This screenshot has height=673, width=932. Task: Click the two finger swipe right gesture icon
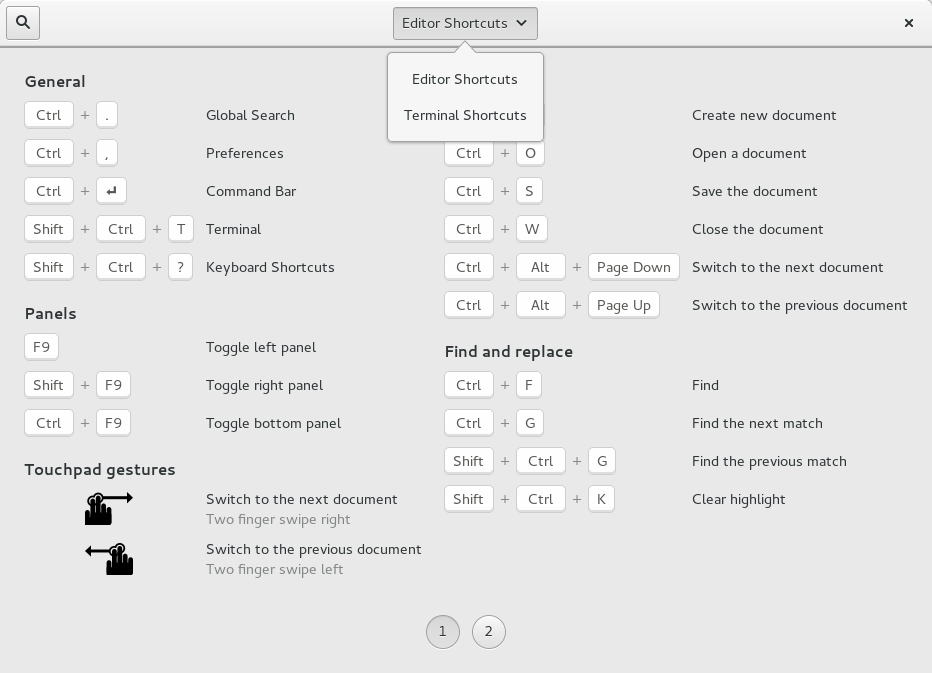coord(108,508)
